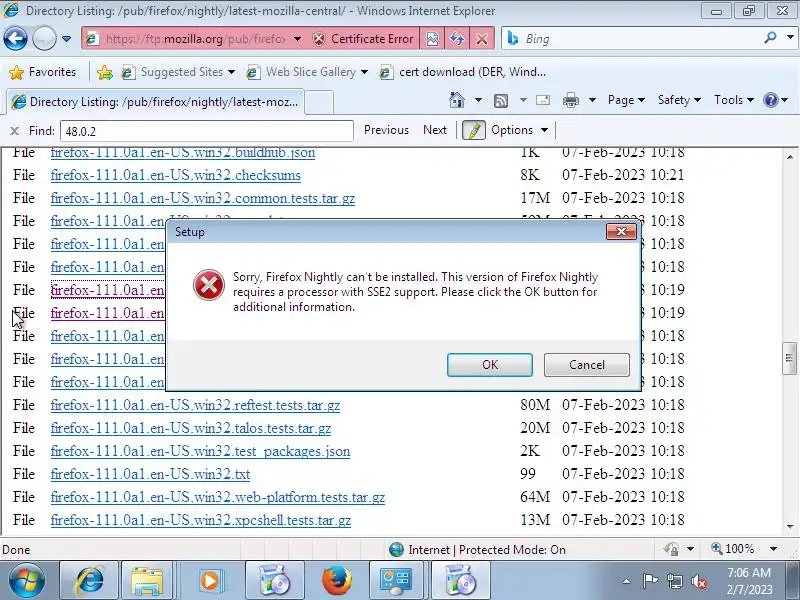Screen dimensions: 800x600
Task: Click the Windows Start orb
Action: [x=27, y=581]
